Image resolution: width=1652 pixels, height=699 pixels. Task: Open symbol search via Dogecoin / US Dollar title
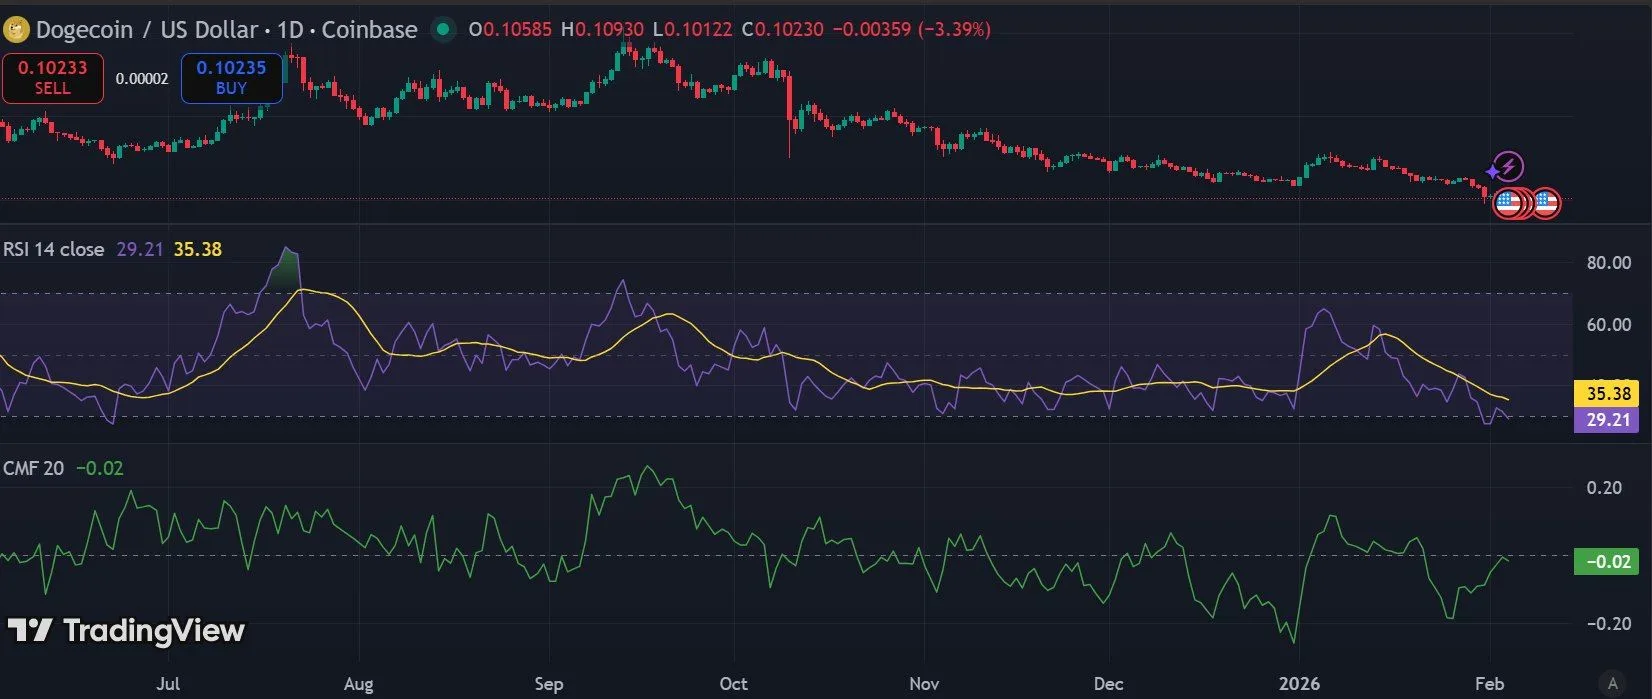pyautogui.click(x=147, y=30)
